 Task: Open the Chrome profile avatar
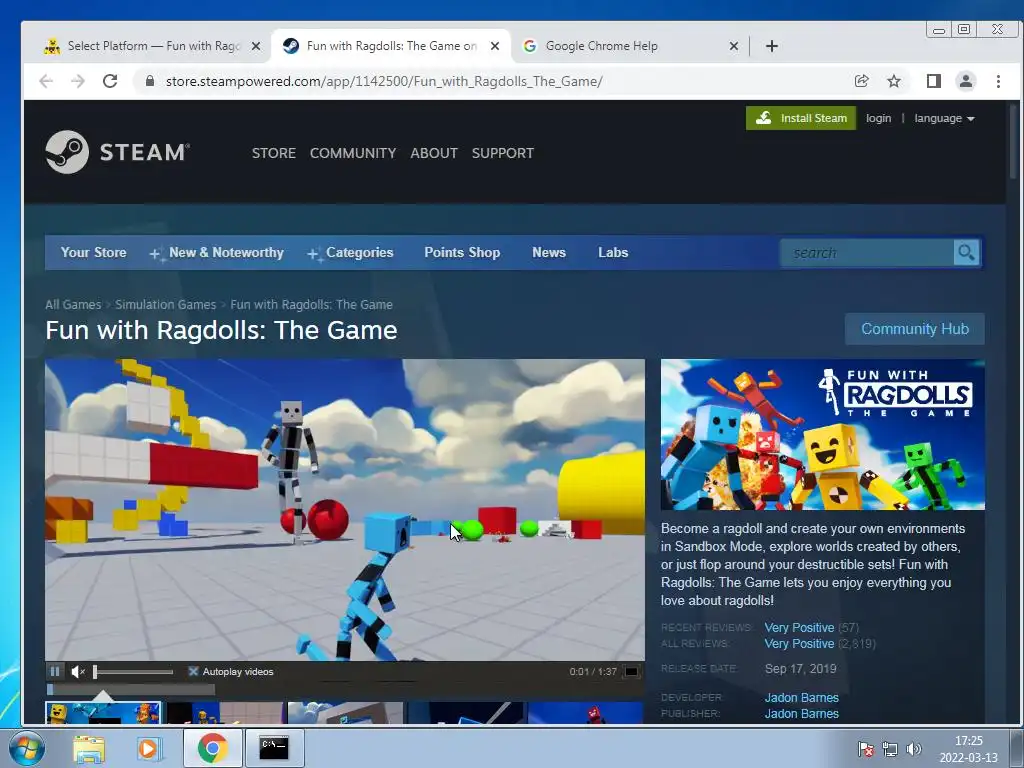pos(965,81)
